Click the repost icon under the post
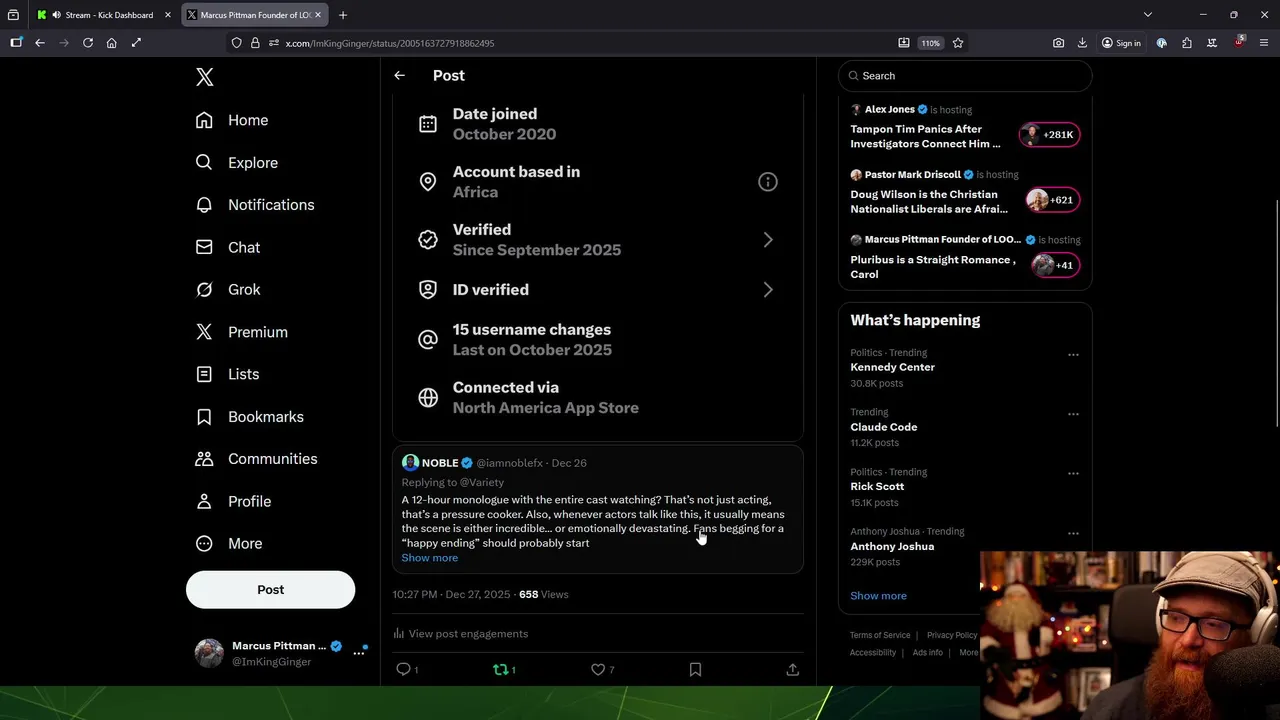The width and height of the screenshot is (1280, 720). pos(501,670)
